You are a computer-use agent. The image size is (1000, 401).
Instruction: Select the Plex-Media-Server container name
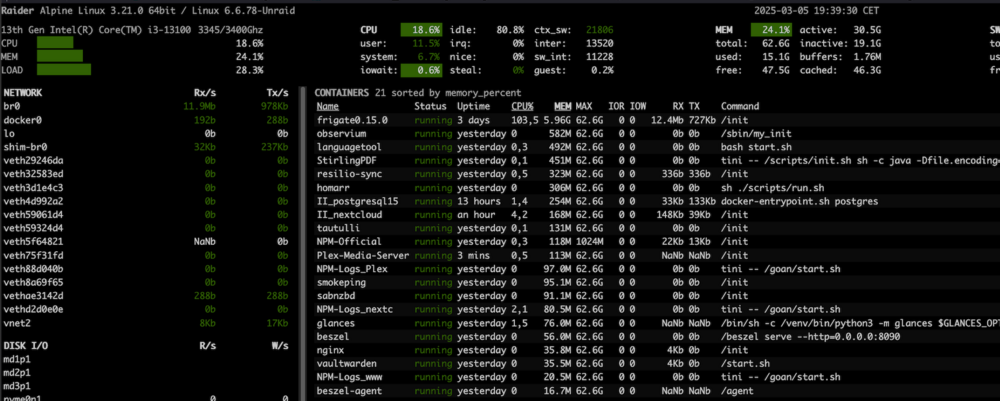(x=362, y=256)
